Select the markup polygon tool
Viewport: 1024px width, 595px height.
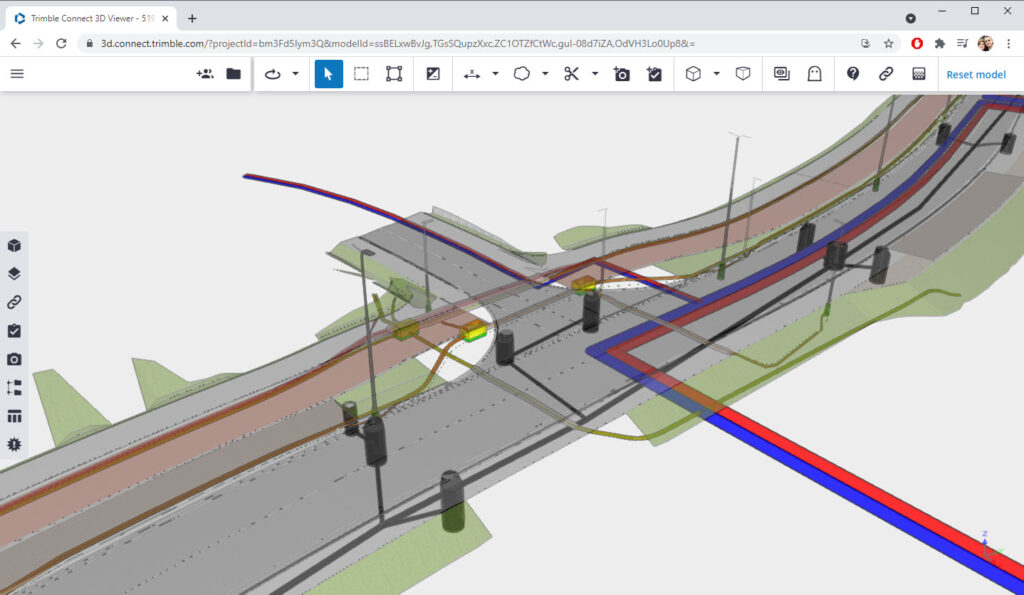point(521,74)
